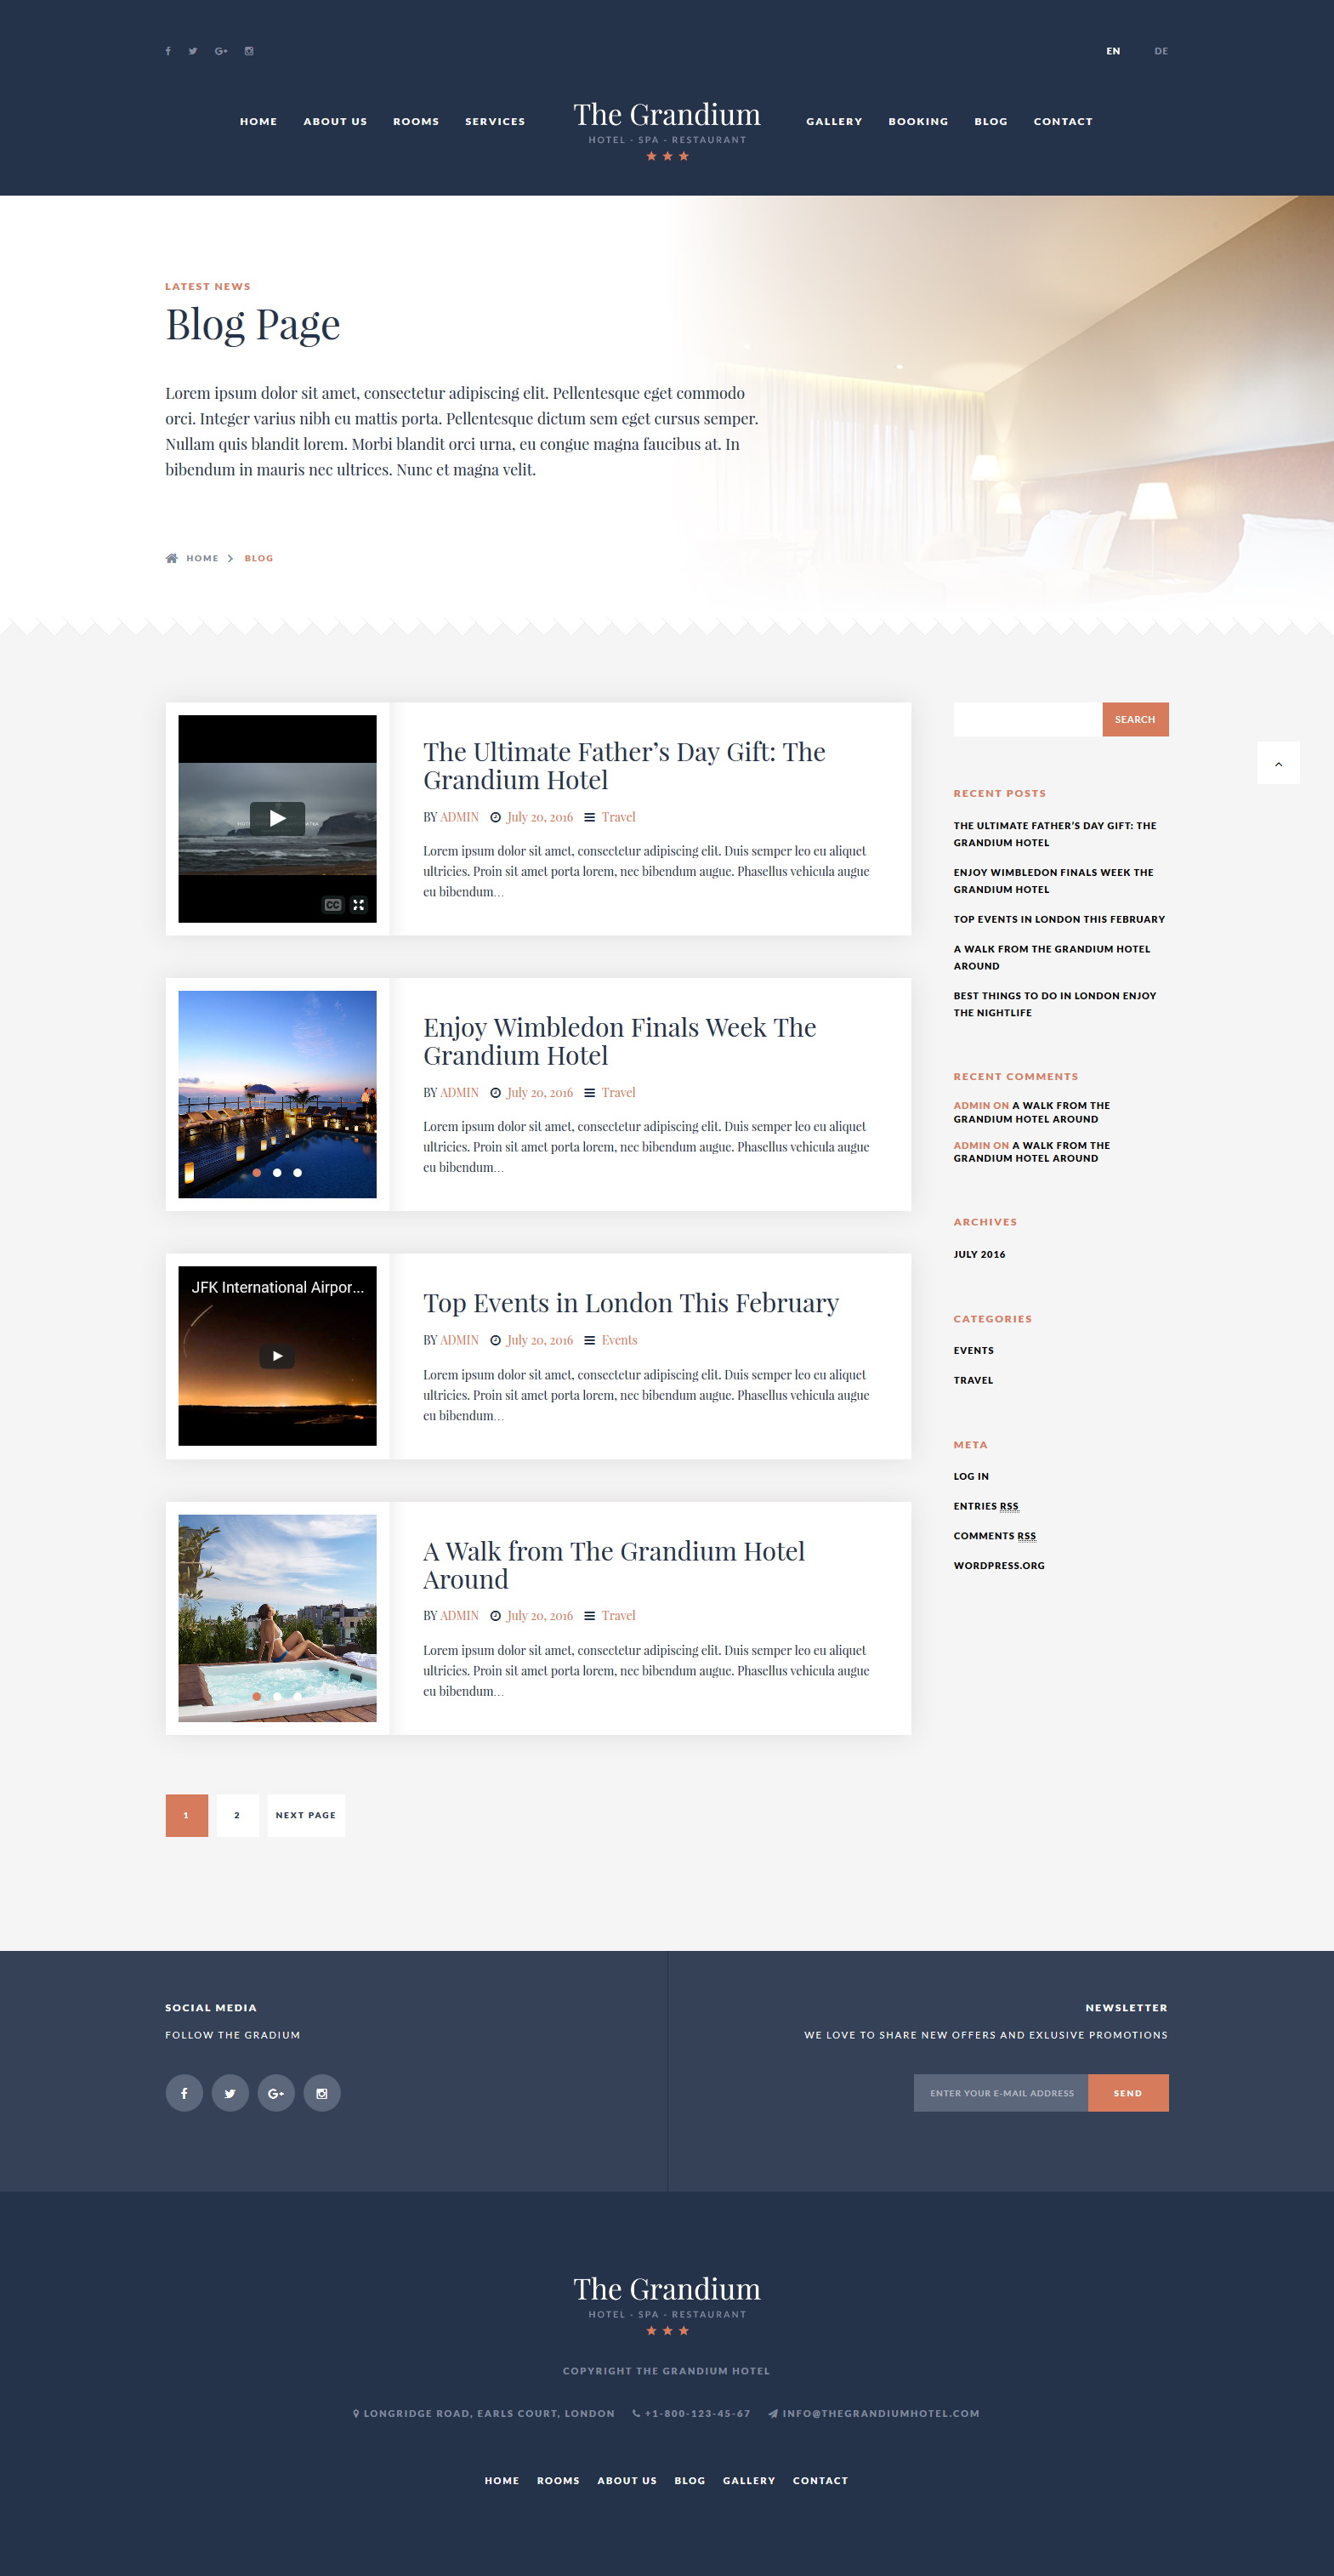This screenshot has height=2576, width=1334.
Task: Open the Google Plus icon in the top bar
Action: coord(221,51)
